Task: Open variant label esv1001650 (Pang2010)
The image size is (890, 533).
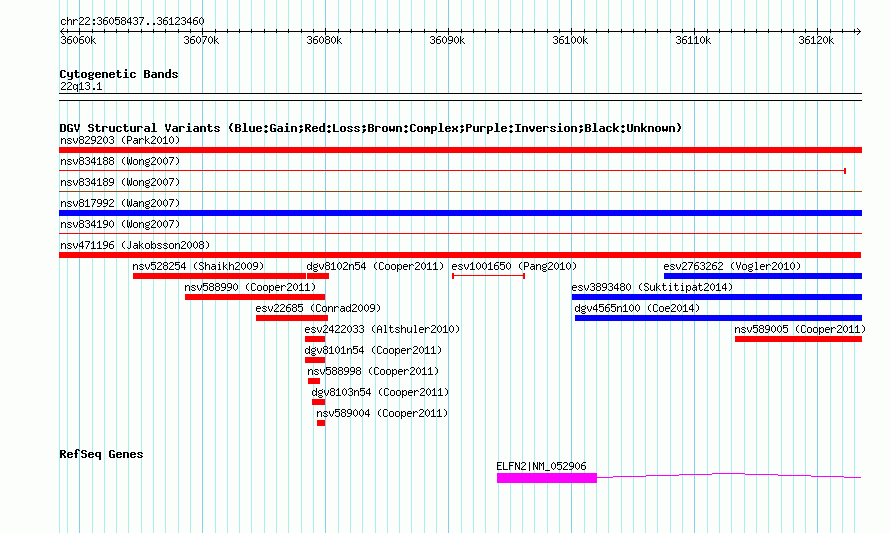Action: (514, 266)
